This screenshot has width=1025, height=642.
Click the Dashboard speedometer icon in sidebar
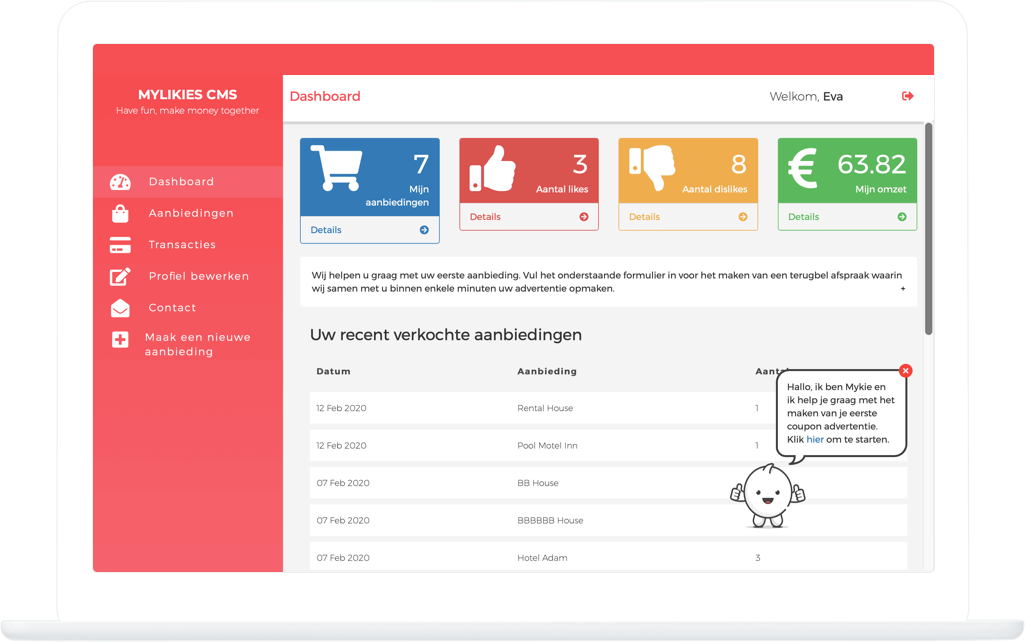click(x=120, y=182)
